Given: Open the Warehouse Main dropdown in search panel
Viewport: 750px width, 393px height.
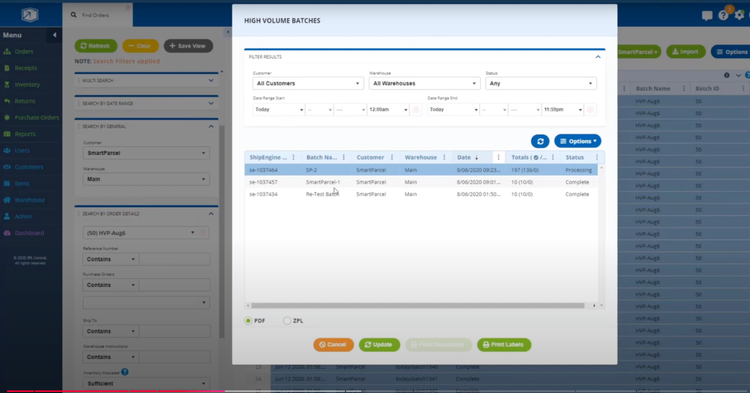Looking at the screenshot, I should 146,179.
